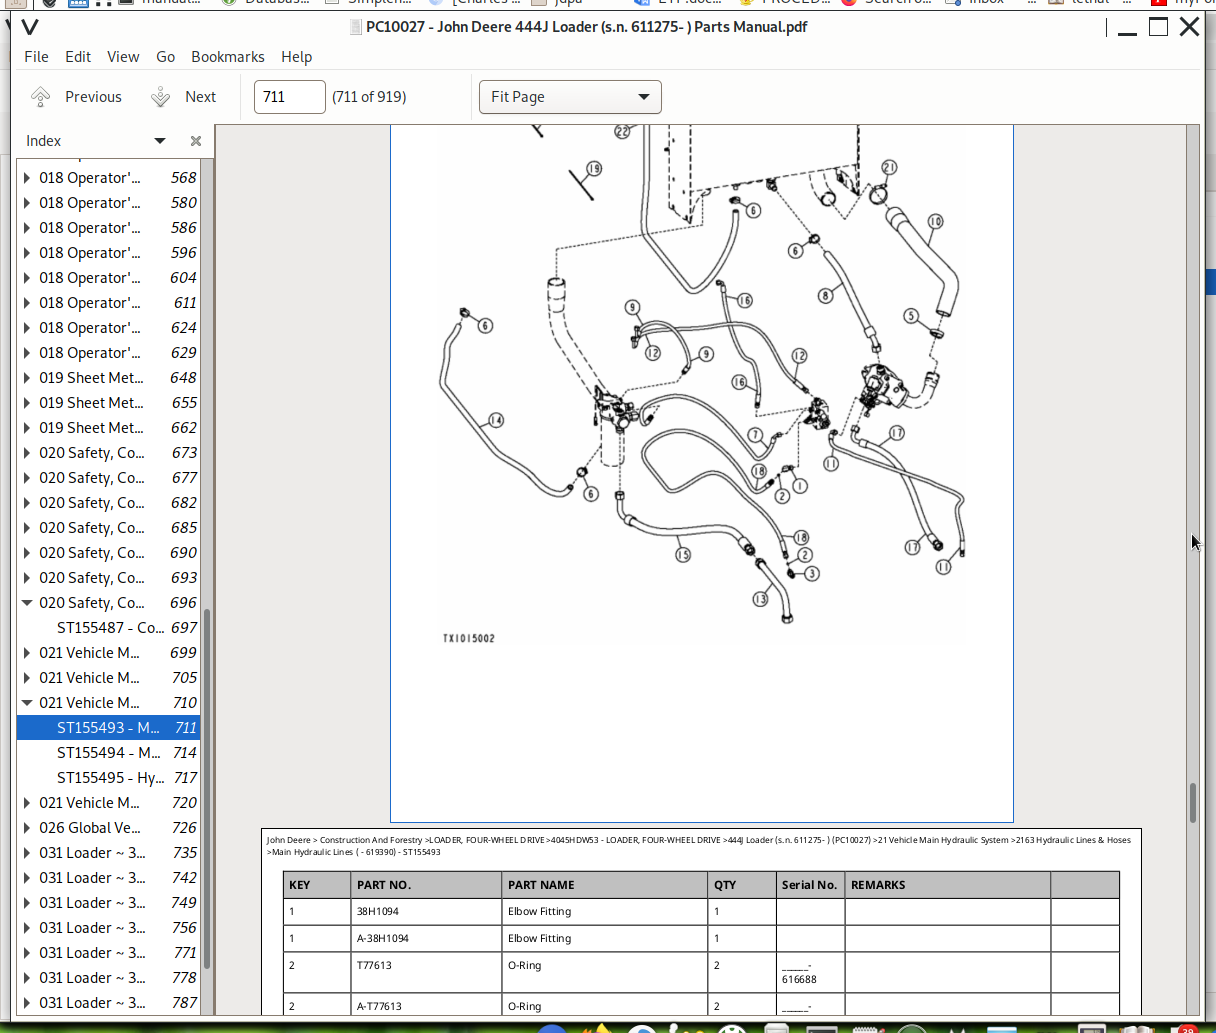Select ST155487 index entry at page 697
Image resolution: width=1216 pixels, height=1033 pixels.
(x=110, y=628)
